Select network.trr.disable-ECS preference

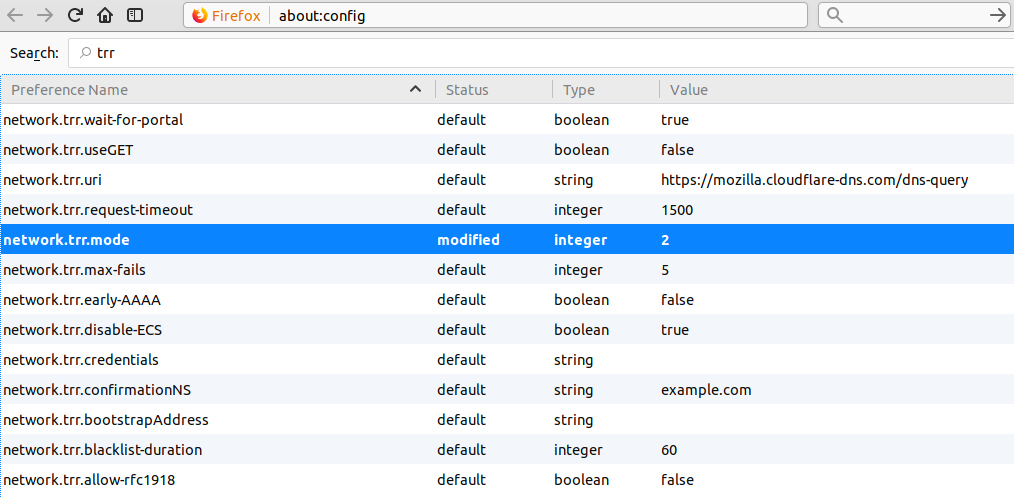[507, 330]
